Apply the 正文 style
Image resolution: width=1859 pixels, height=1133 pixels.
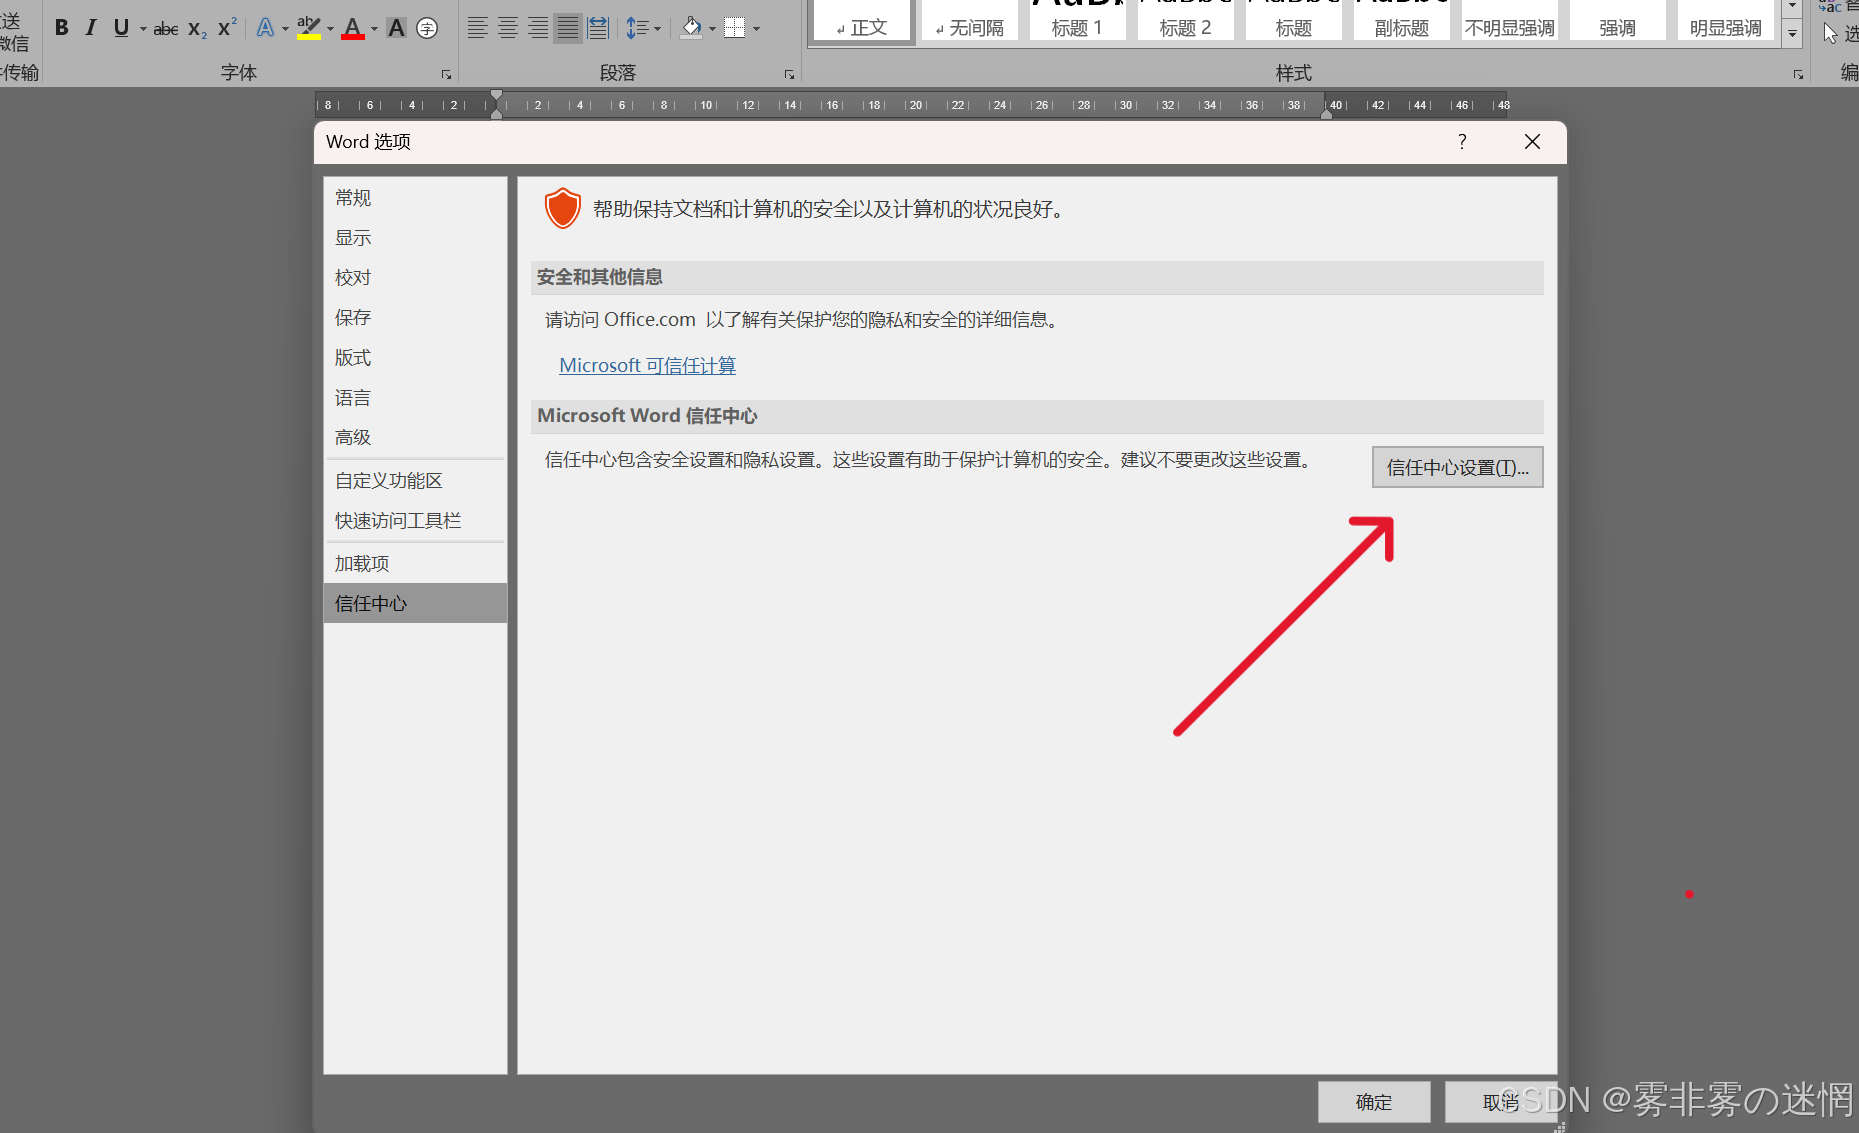(862, 21)
